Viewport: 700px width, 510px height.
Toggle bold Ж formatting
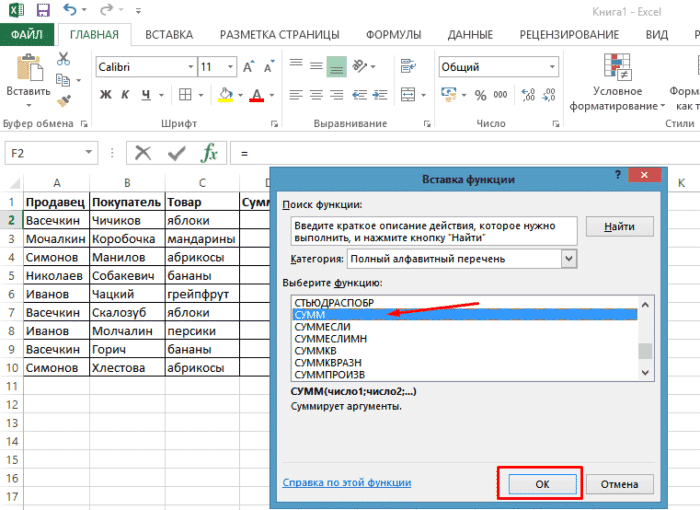[x=106, y=96]
